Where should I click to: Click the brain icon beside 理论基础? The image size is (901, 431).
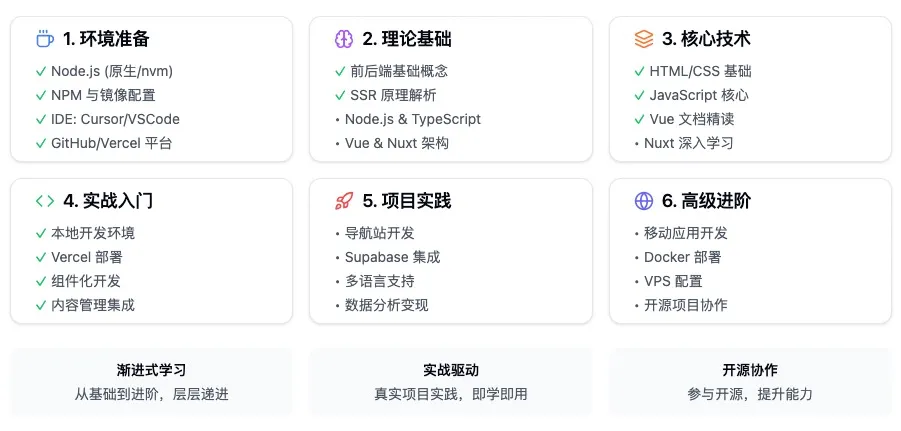coord(344,39)
